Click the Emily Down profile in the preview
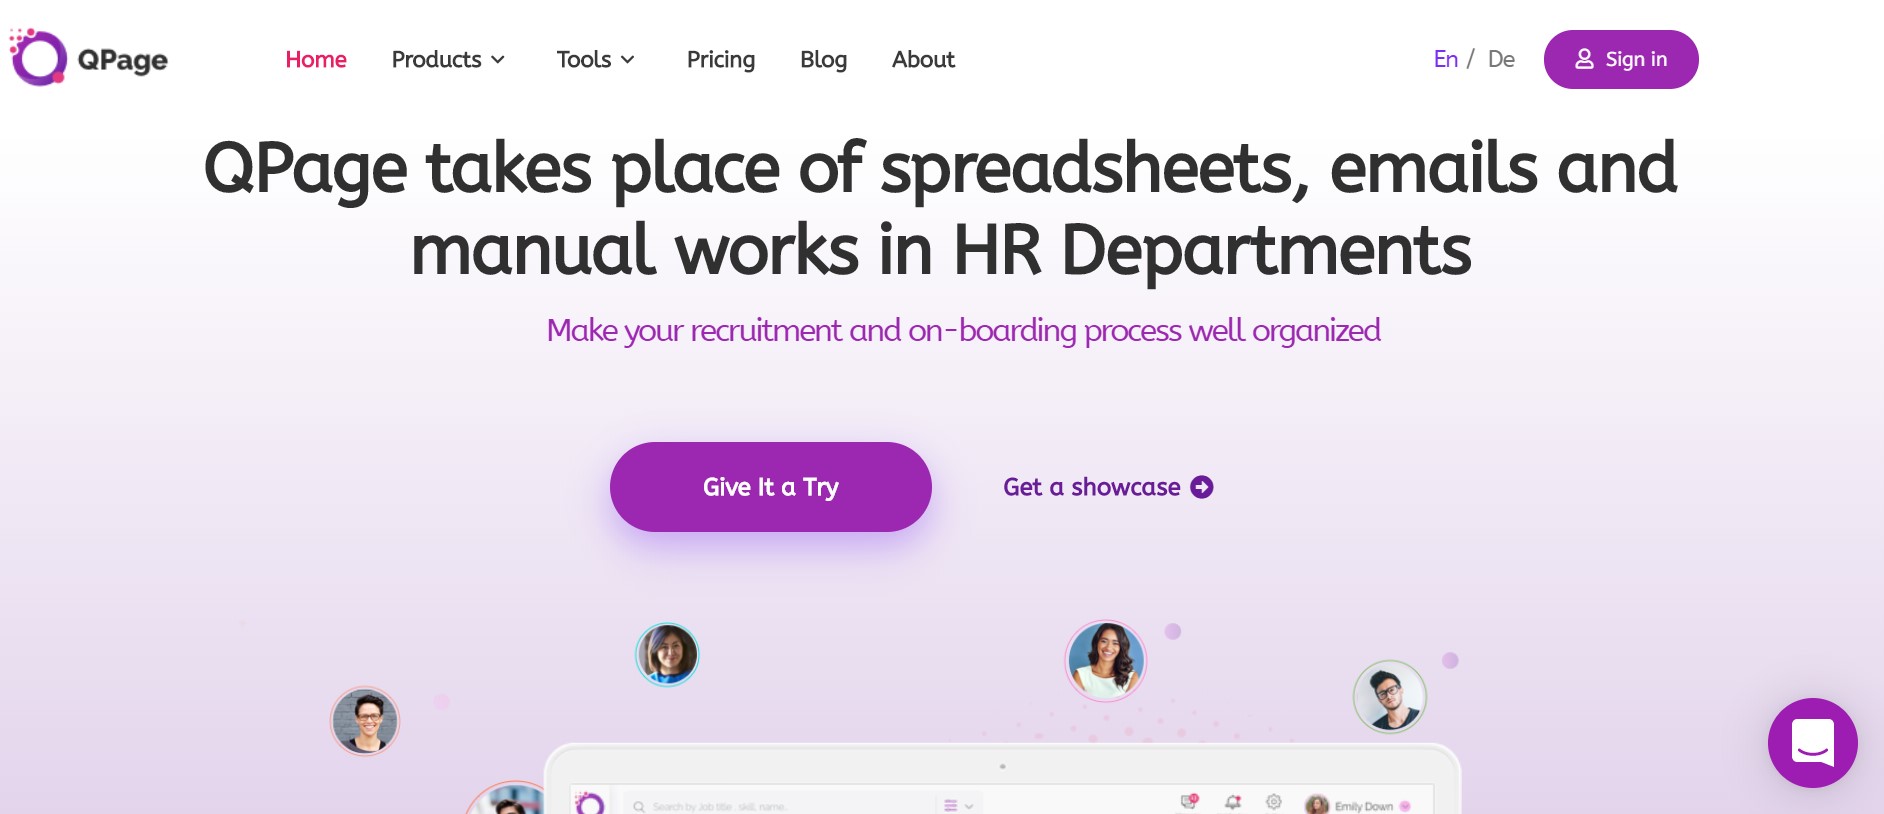 tap(1358, 805)
